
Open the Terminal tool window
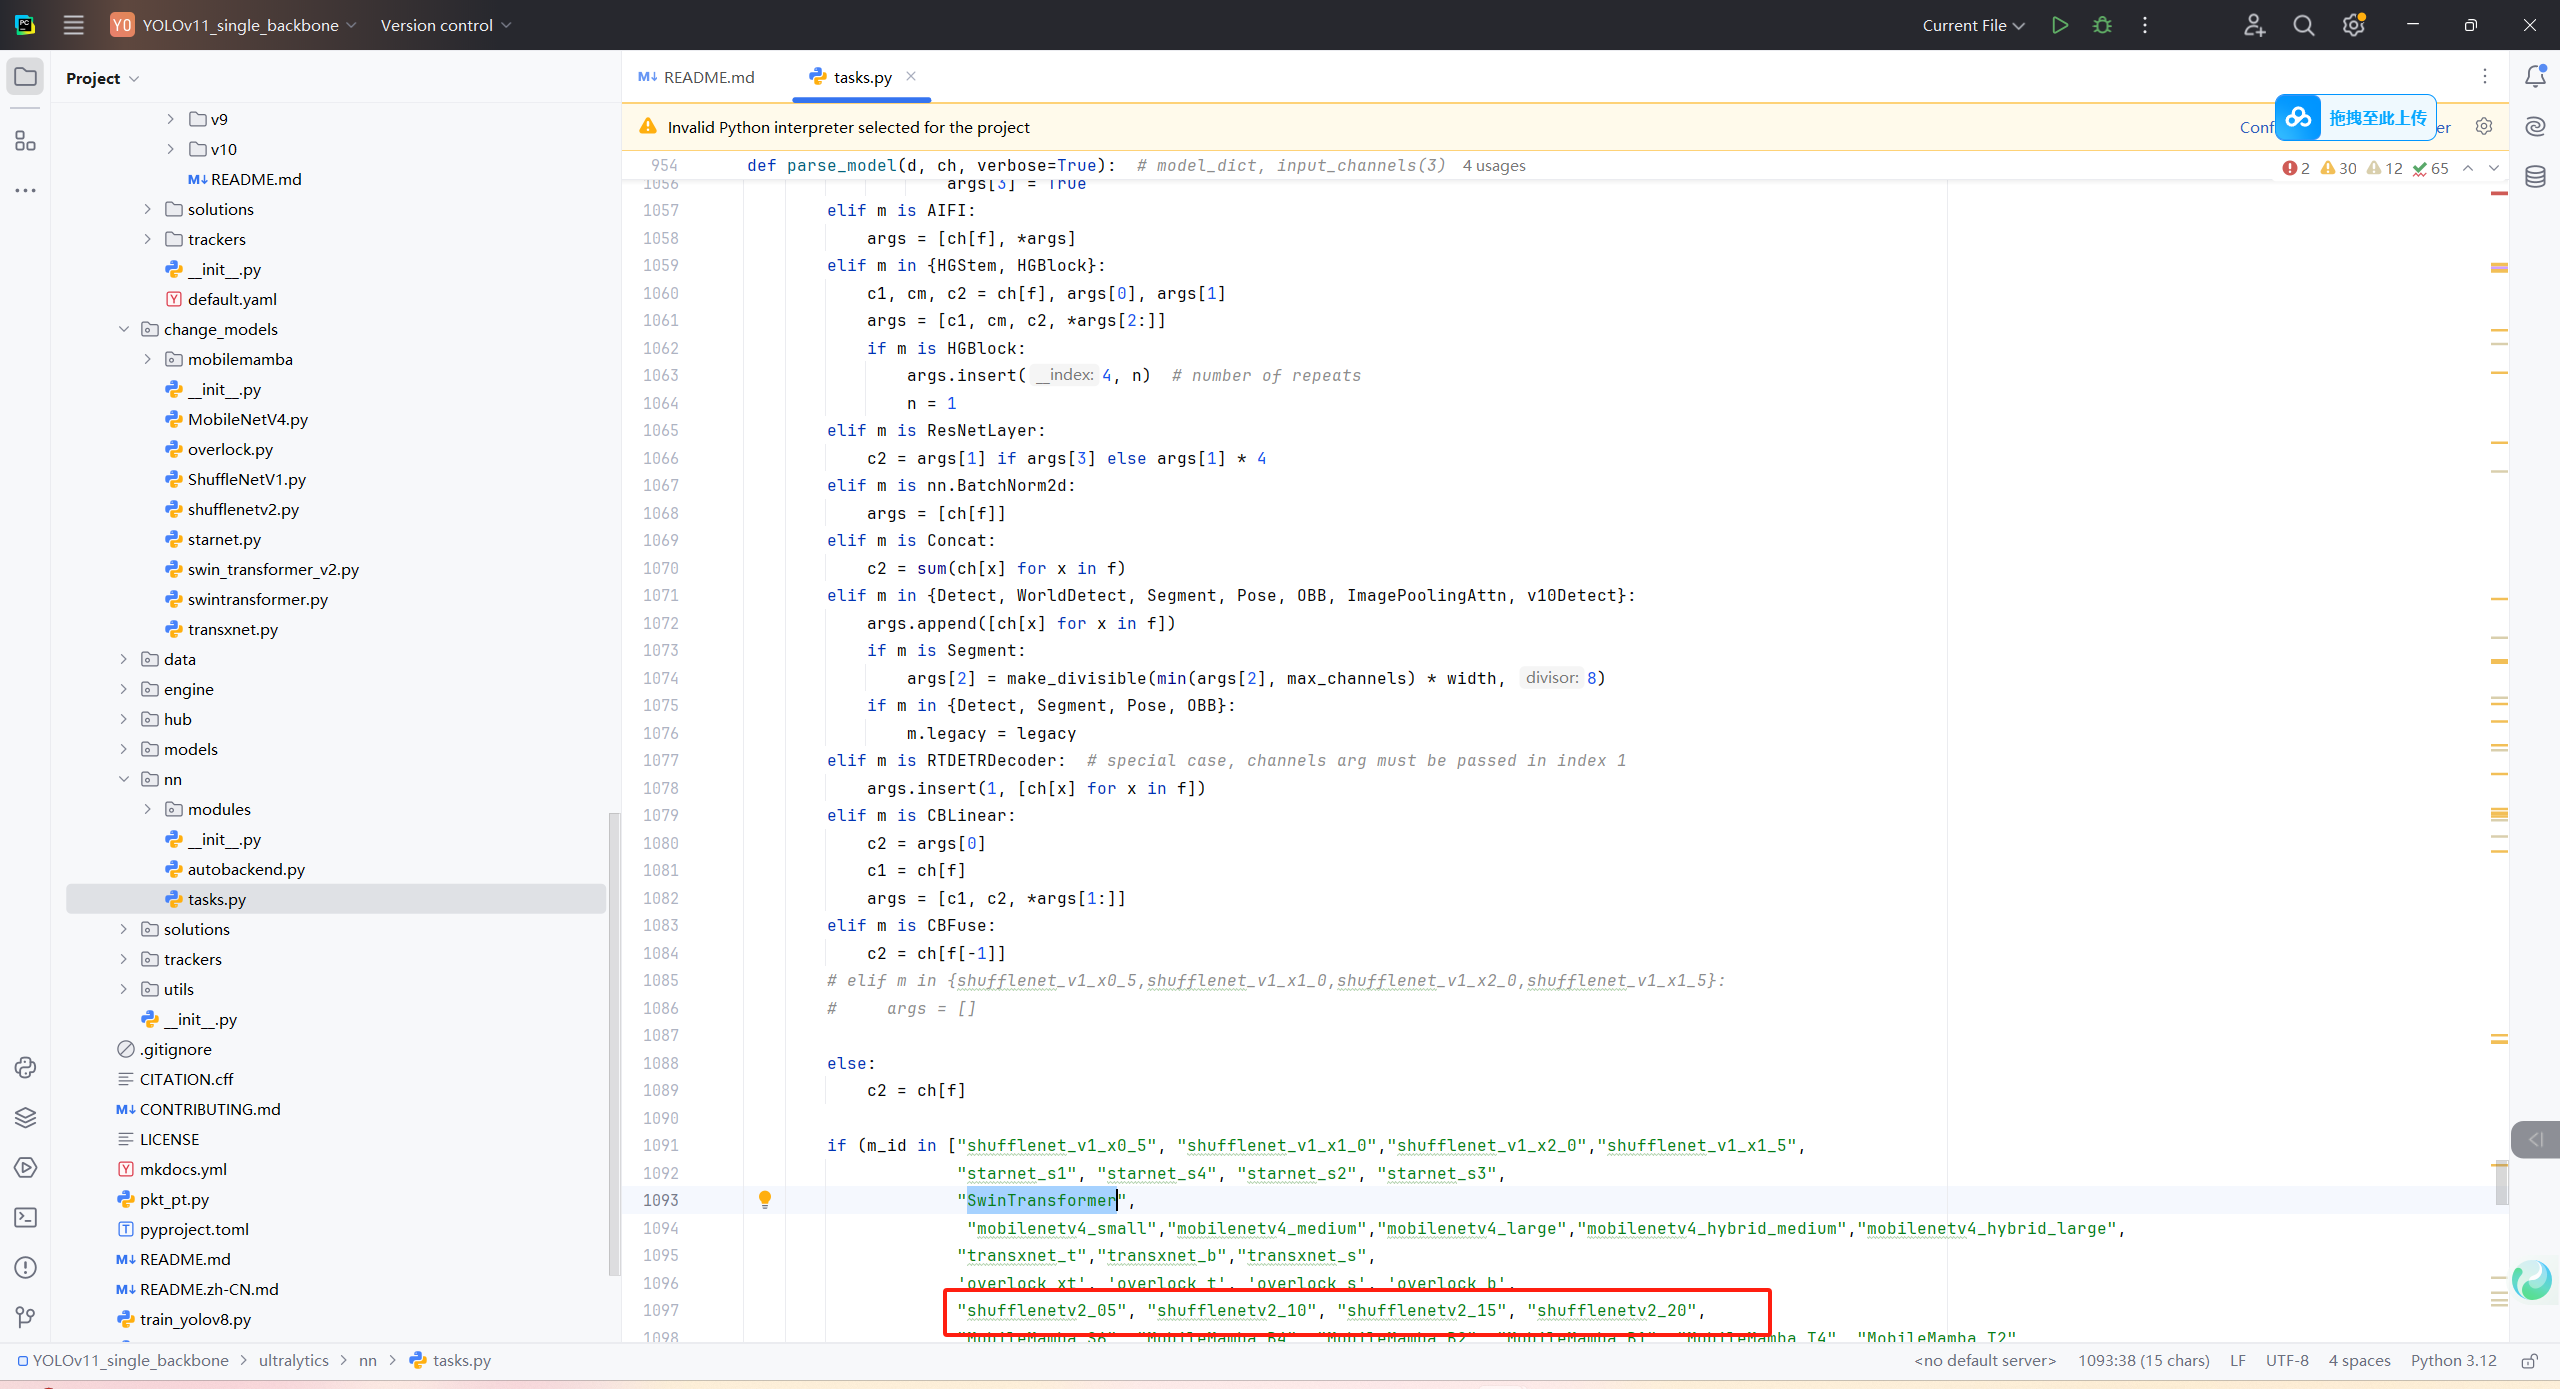pos(25,1217)
